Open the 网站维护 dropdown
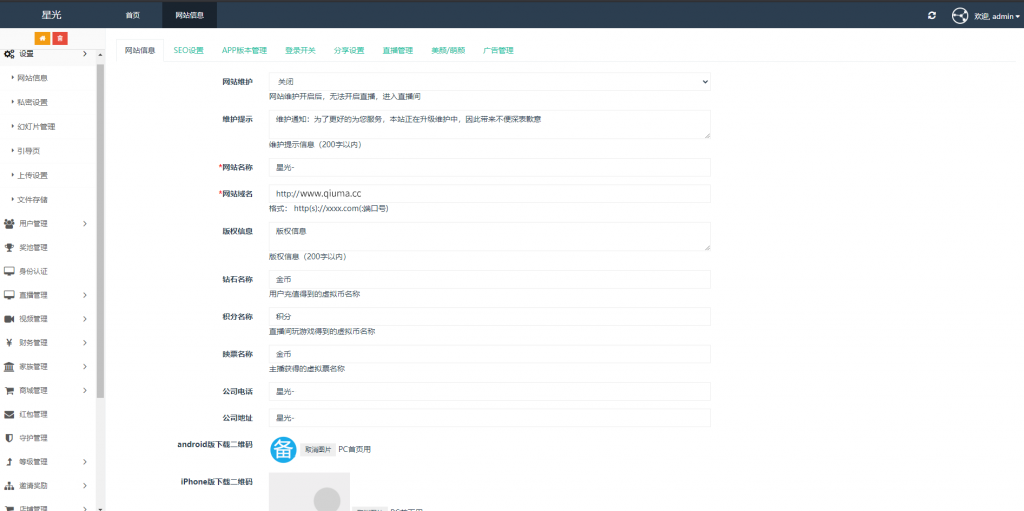The image size is (1024, 511). [489, 81]
